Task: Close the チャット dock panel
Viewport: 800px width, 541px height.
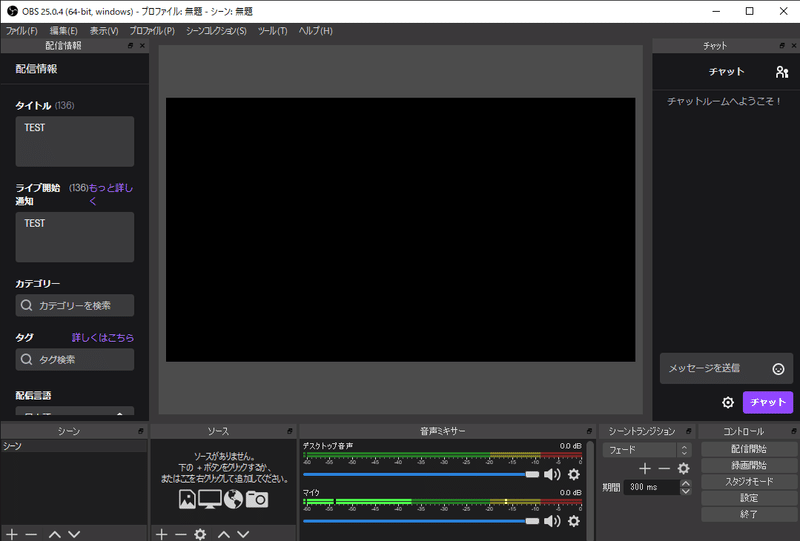Action: [794, 45]
